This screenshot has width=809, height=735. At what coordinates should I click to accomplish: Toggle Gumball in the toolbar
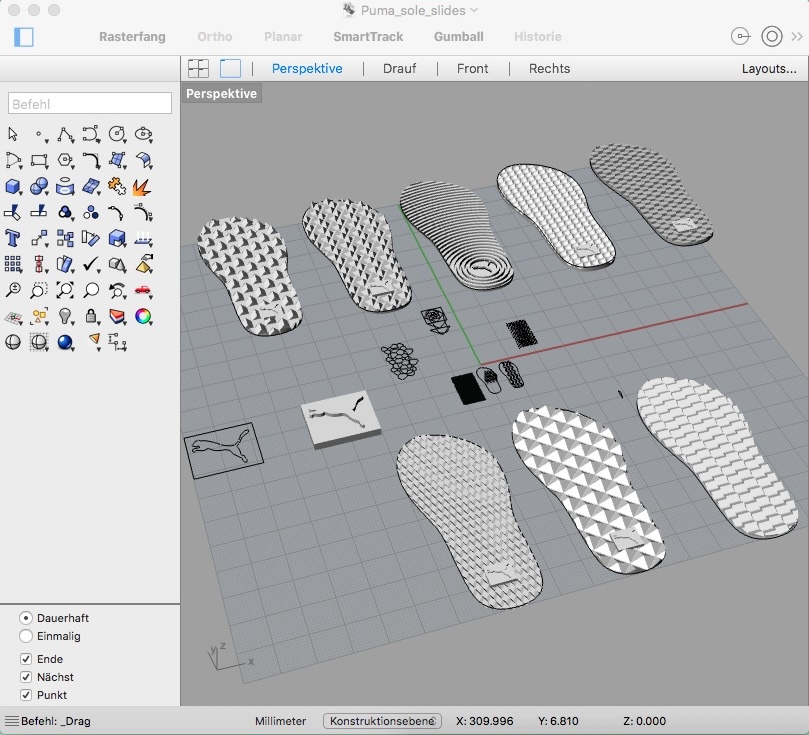(459, 37)
